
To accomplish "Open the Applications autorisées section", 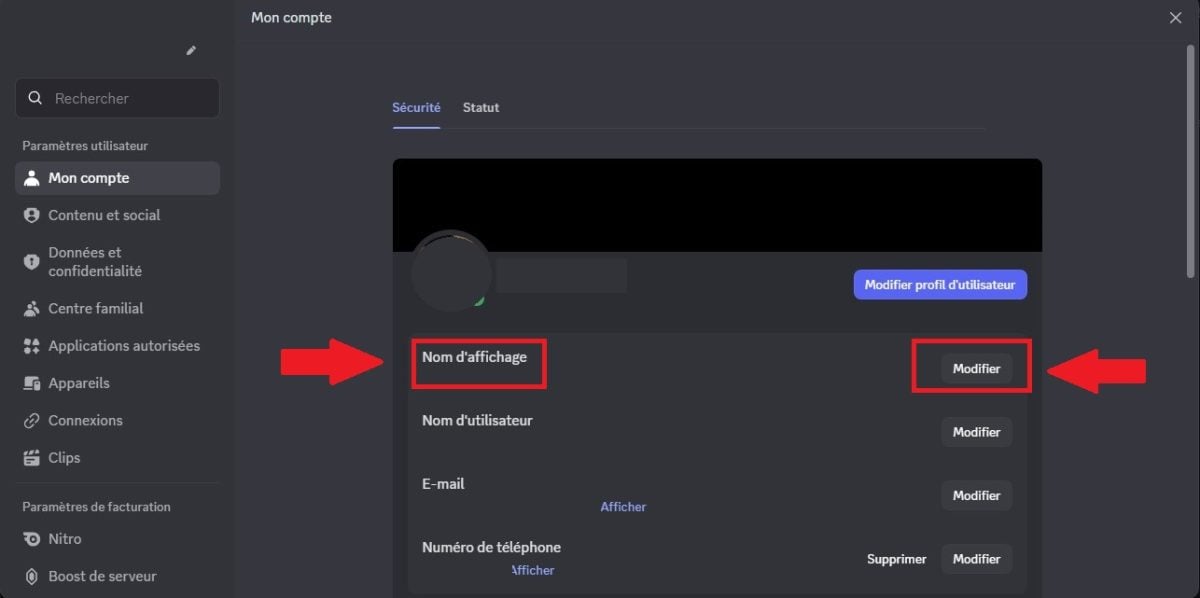I will [32, 345].
